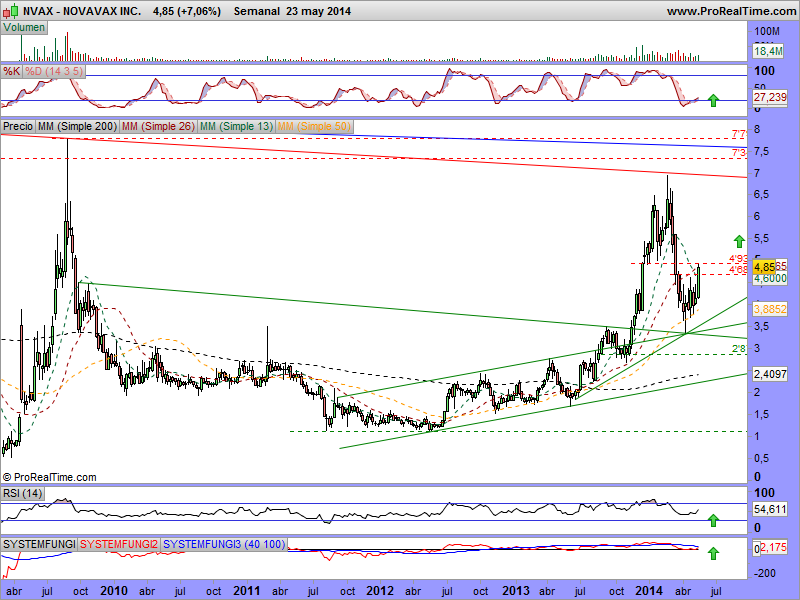Image resolution: width=800 pixels, height=600 pixels.
Task: Select 2013 on the time axis
Action: tap(516, 591)
